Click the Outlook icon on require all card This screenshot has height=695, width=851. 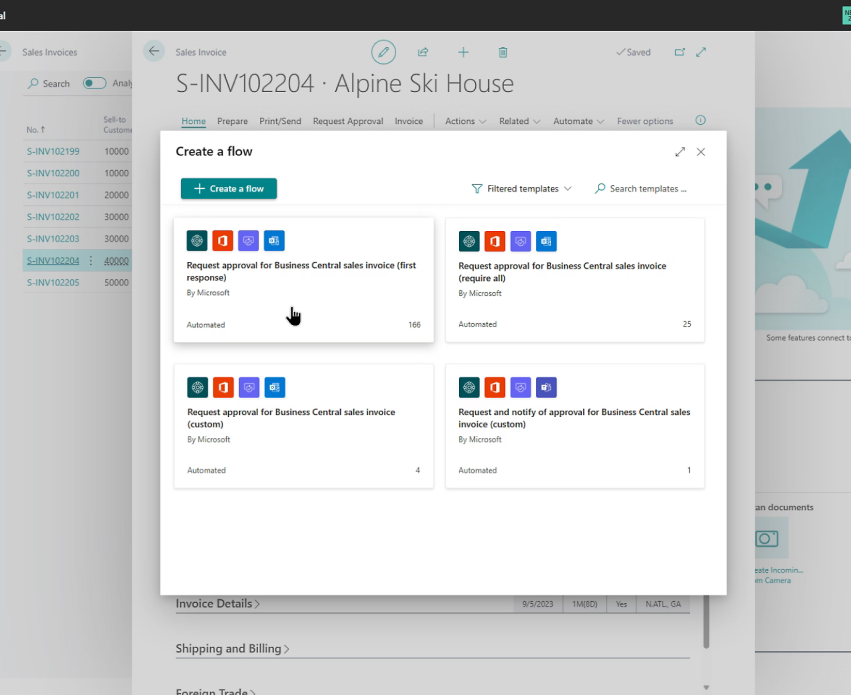(546, 241)
